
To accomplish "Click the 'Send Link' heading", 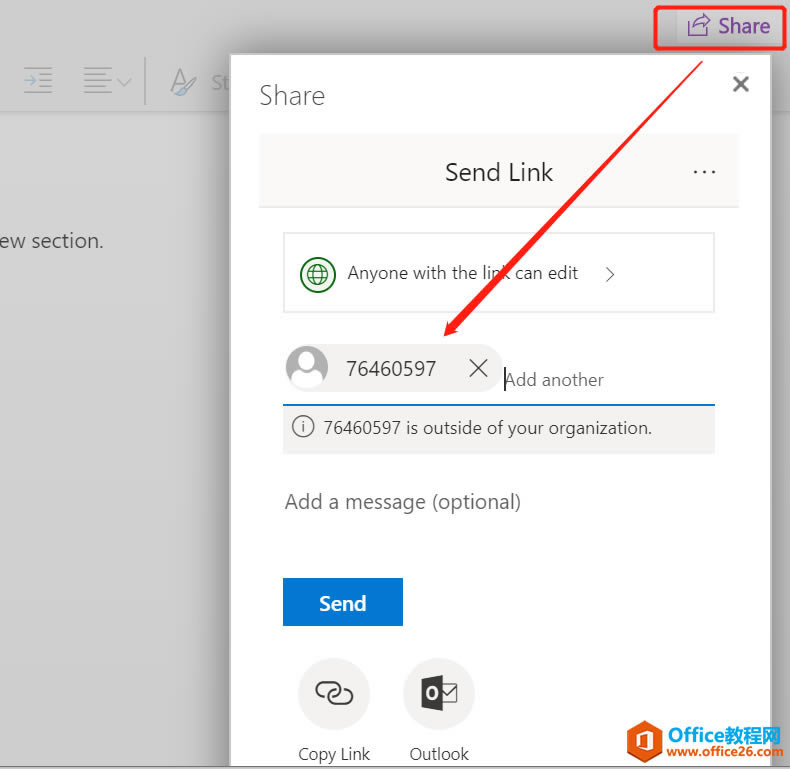I will click(499, 172).
